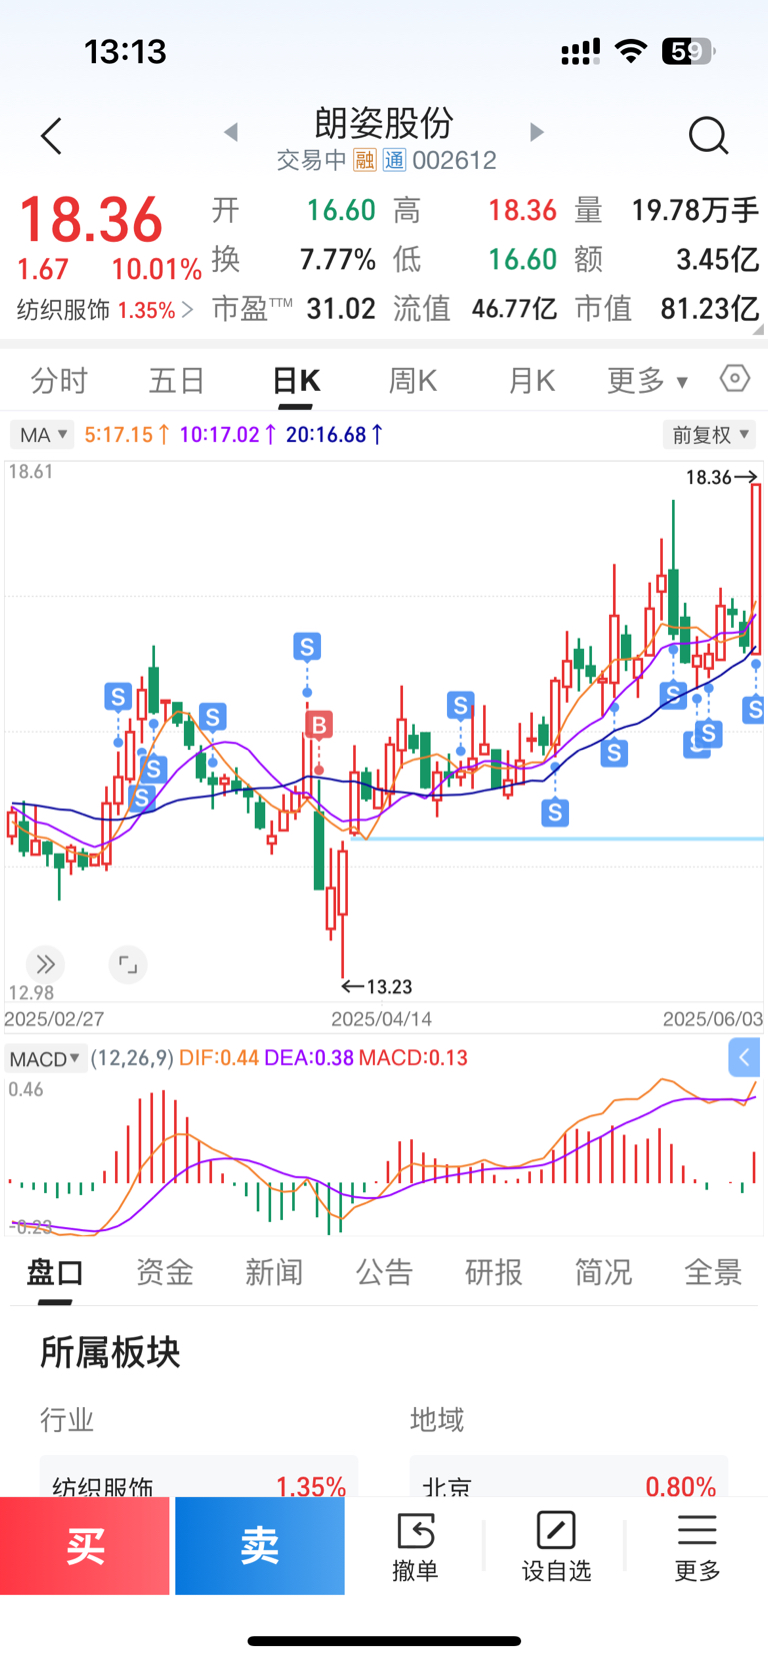This screenshot has width=768, height=1663.
Task: Tap the volume 19.78万手 value
Action: 695,210
